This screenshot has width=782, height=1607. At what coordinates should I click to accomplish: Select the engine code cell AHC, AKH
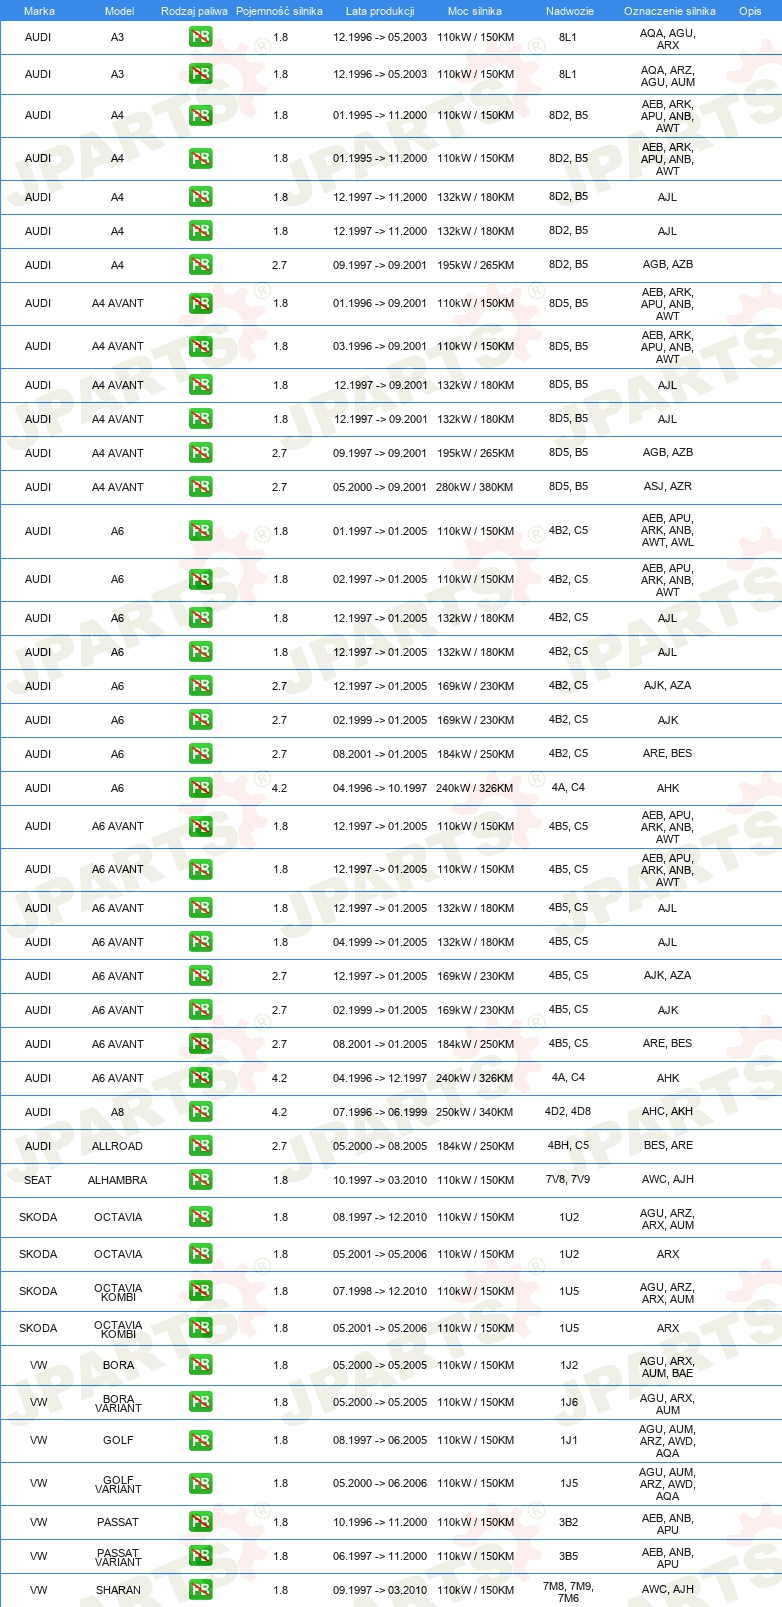[668, 1111]
